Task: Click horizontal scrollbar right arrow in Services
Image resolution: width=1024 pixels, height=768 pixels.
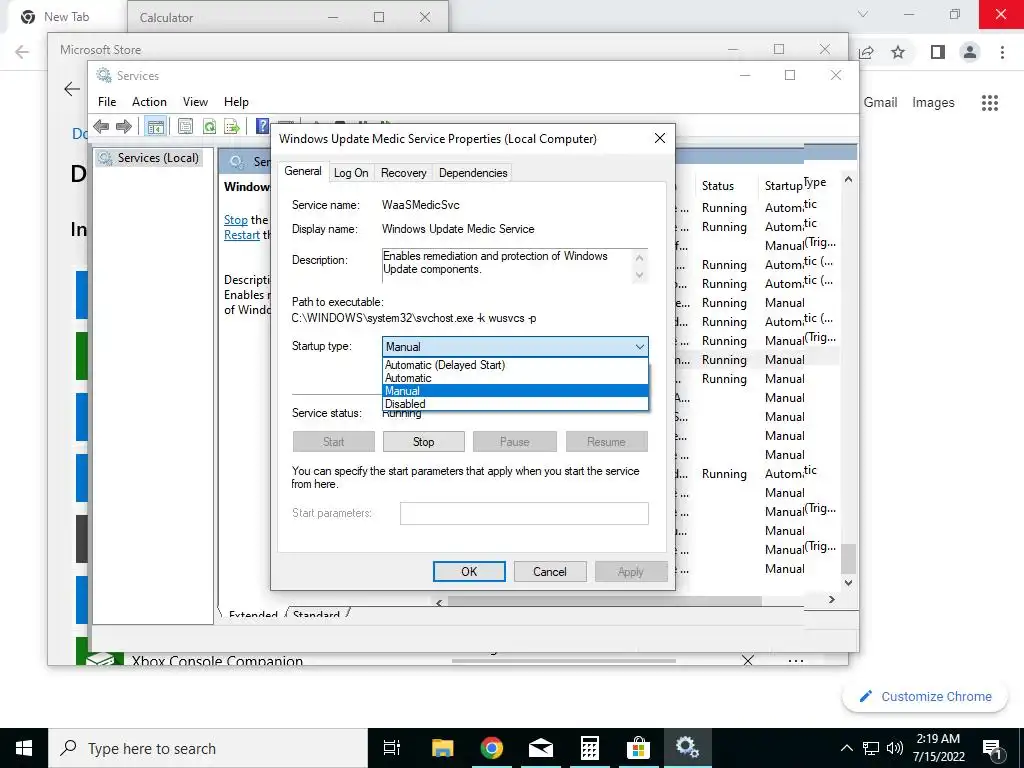Action: [x=831, y=599]
